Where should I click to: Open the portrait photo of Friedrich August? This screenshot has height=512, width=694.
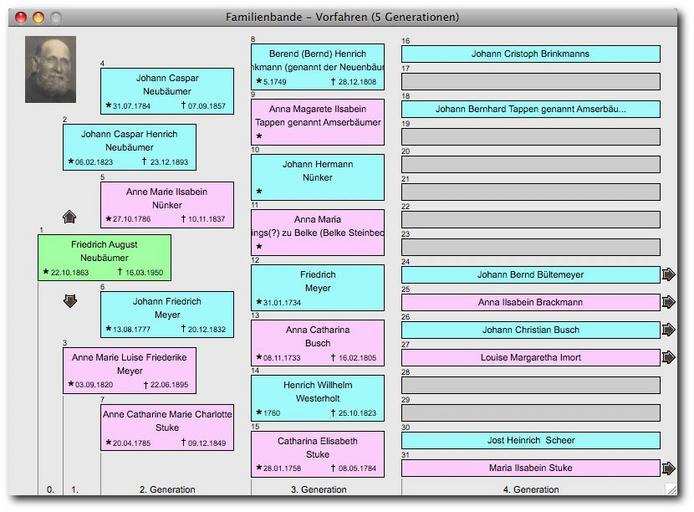pos(50,69)
